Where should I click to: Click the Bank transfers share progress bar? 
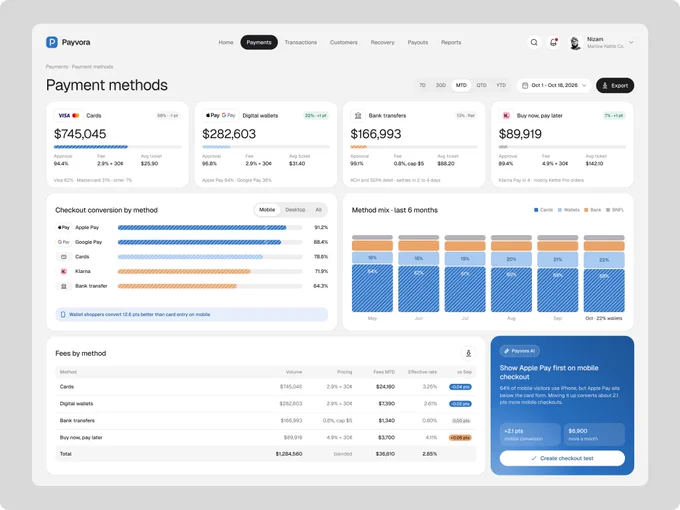(x=414, y=147)
